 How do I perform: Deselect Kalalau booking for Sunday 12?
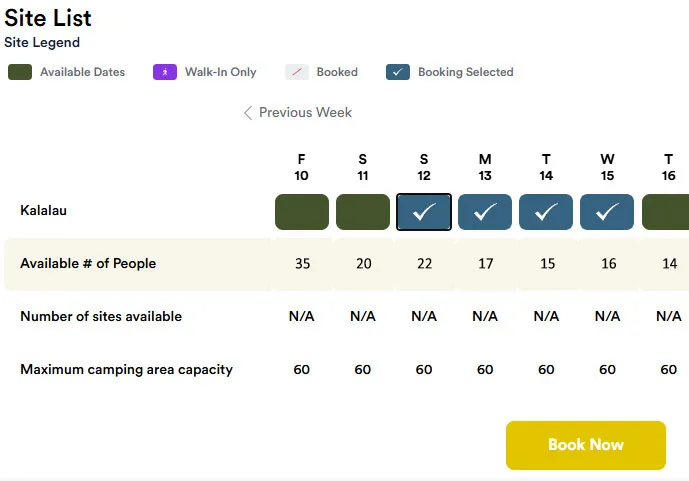424,212
